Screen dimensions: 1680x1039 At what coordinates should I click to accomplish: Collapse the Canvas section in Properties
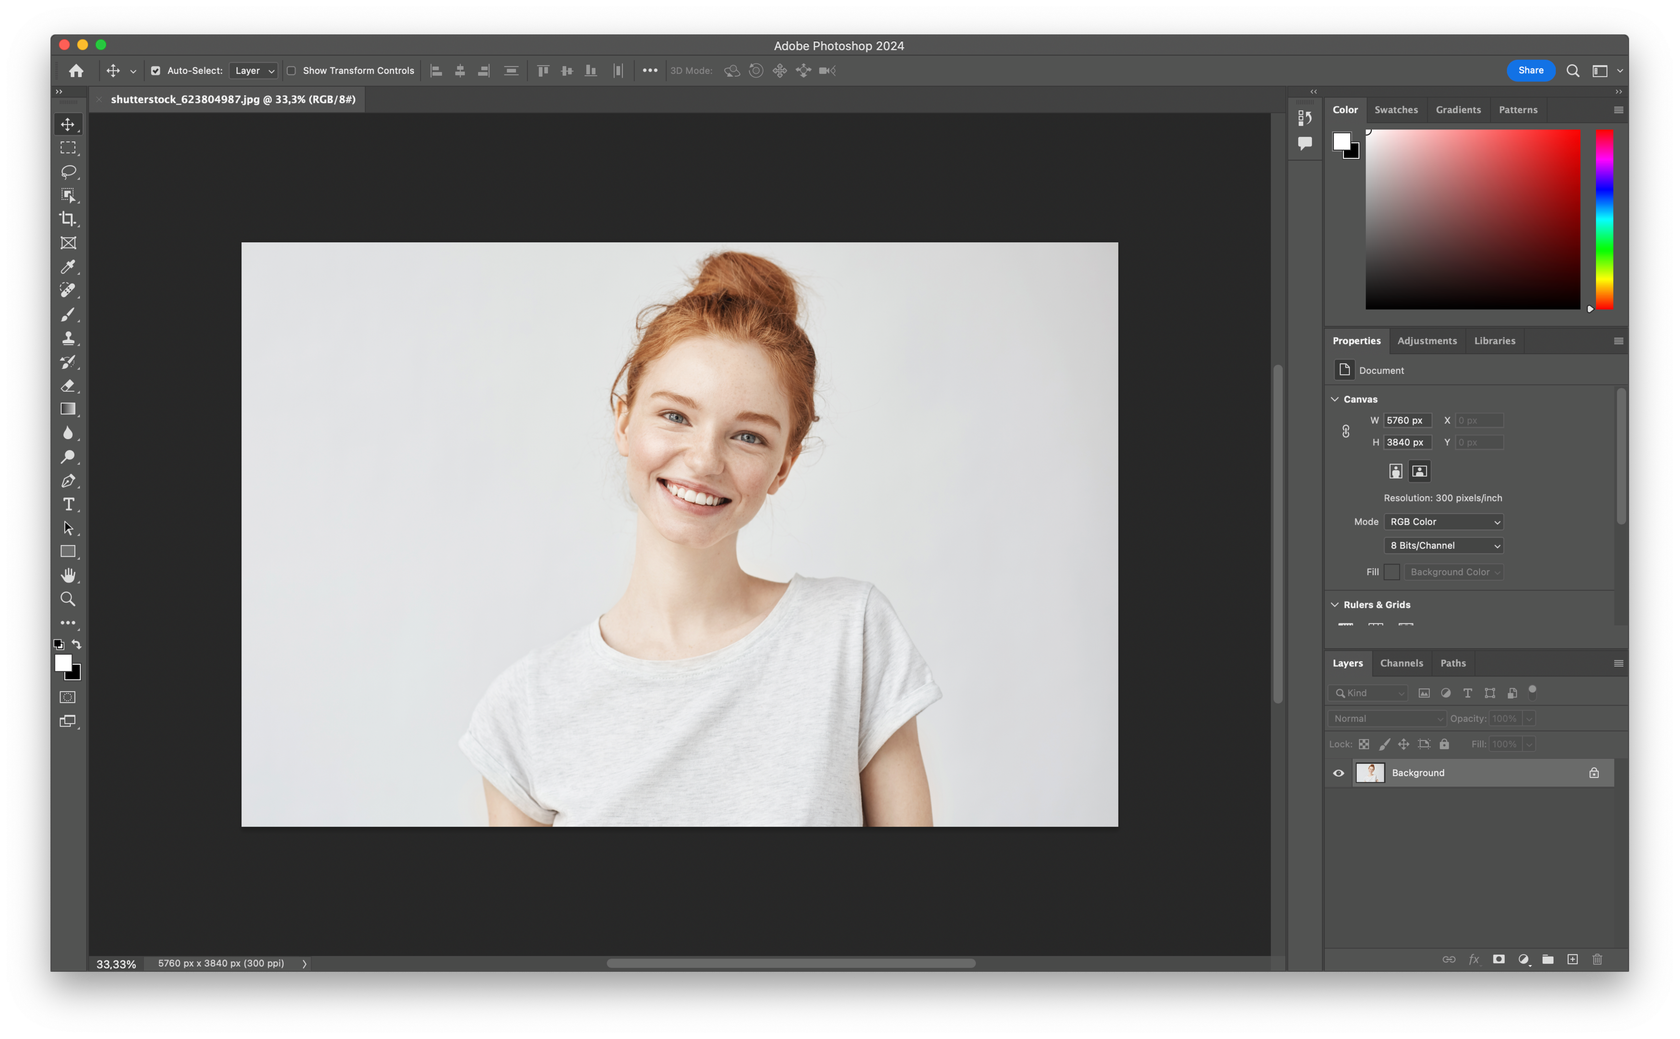pos(1335,398)
